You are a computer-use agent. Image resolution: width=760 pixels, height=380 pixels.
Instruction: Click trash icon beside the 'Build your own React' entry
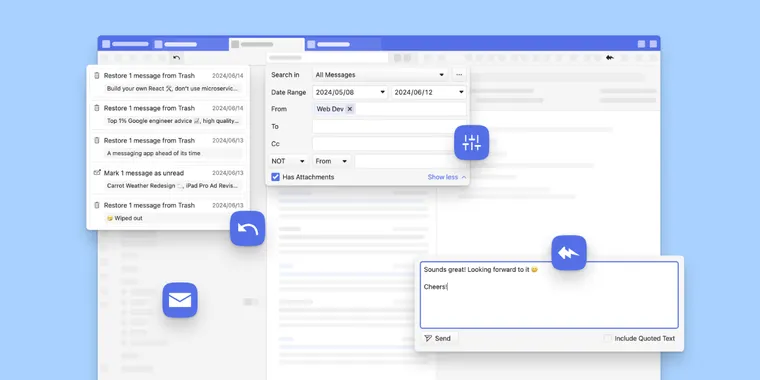tap(96, 76)
